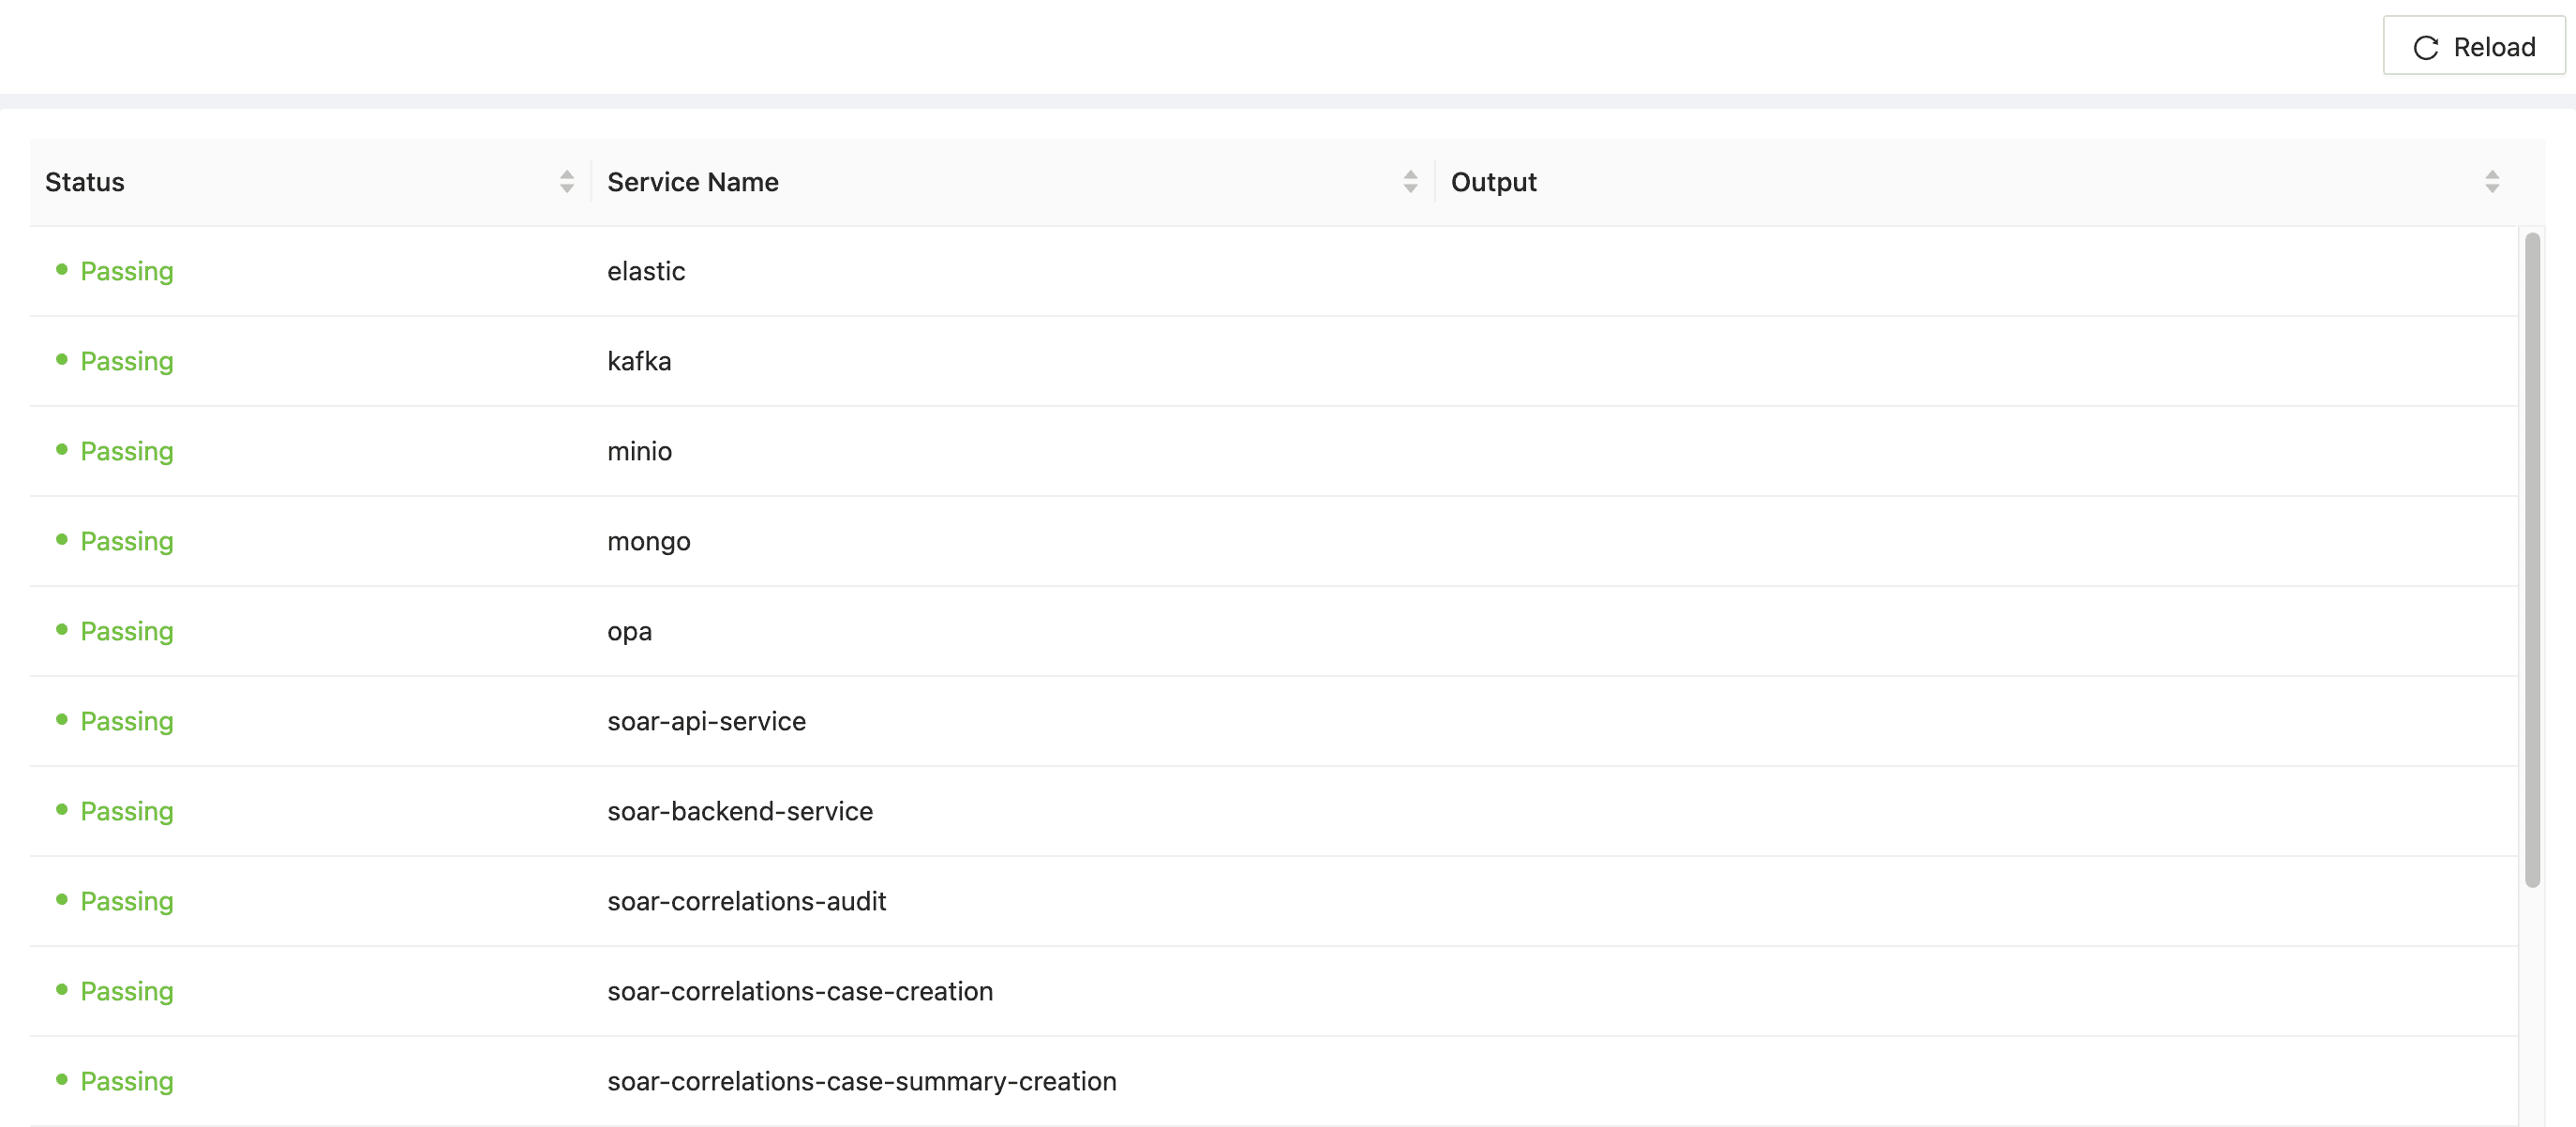
Task: Expand sort options via Output column chevrons
Action: pyautogui.click(x=2491, y=181)
